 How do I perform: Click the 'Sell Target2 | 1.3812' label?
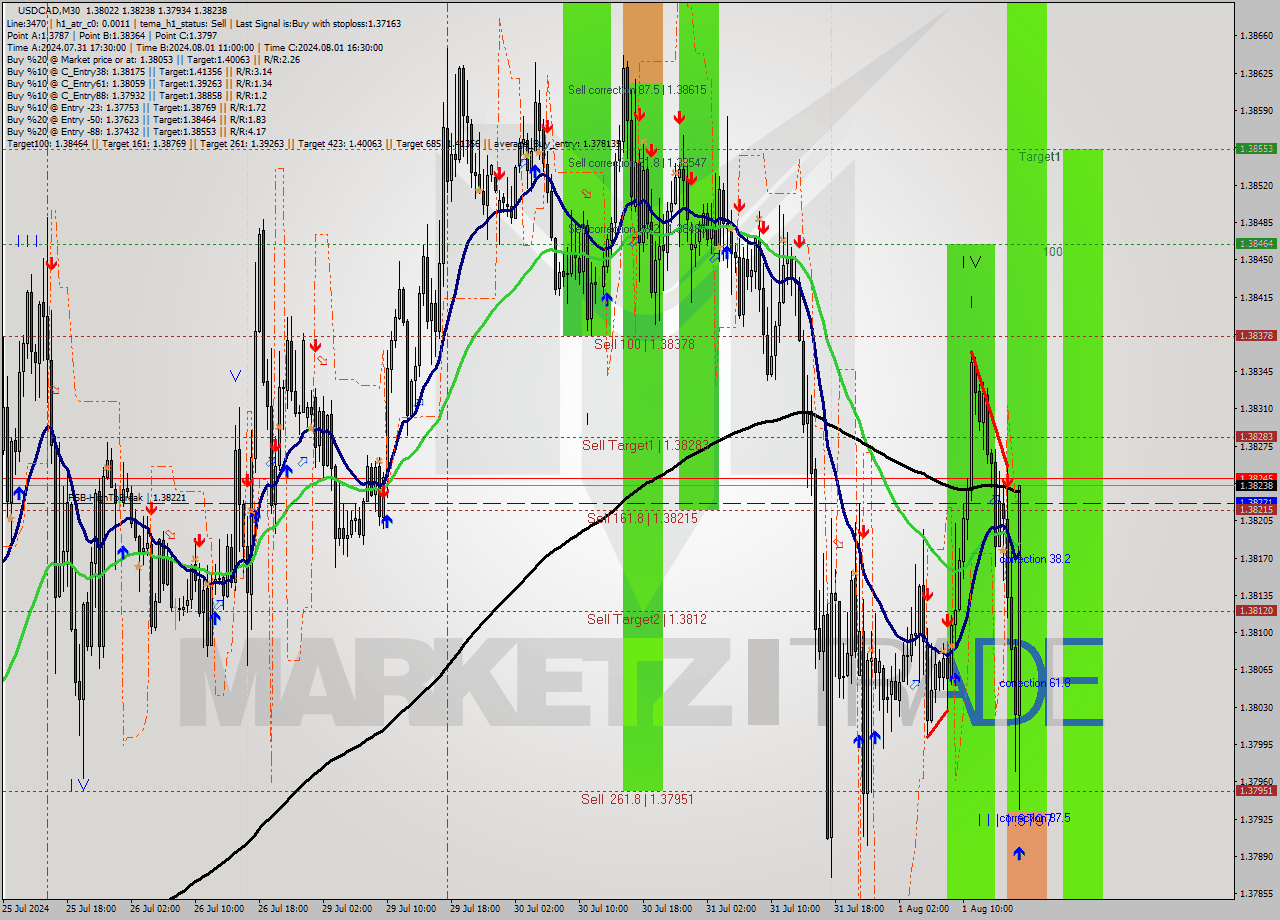tap(647, 619)
